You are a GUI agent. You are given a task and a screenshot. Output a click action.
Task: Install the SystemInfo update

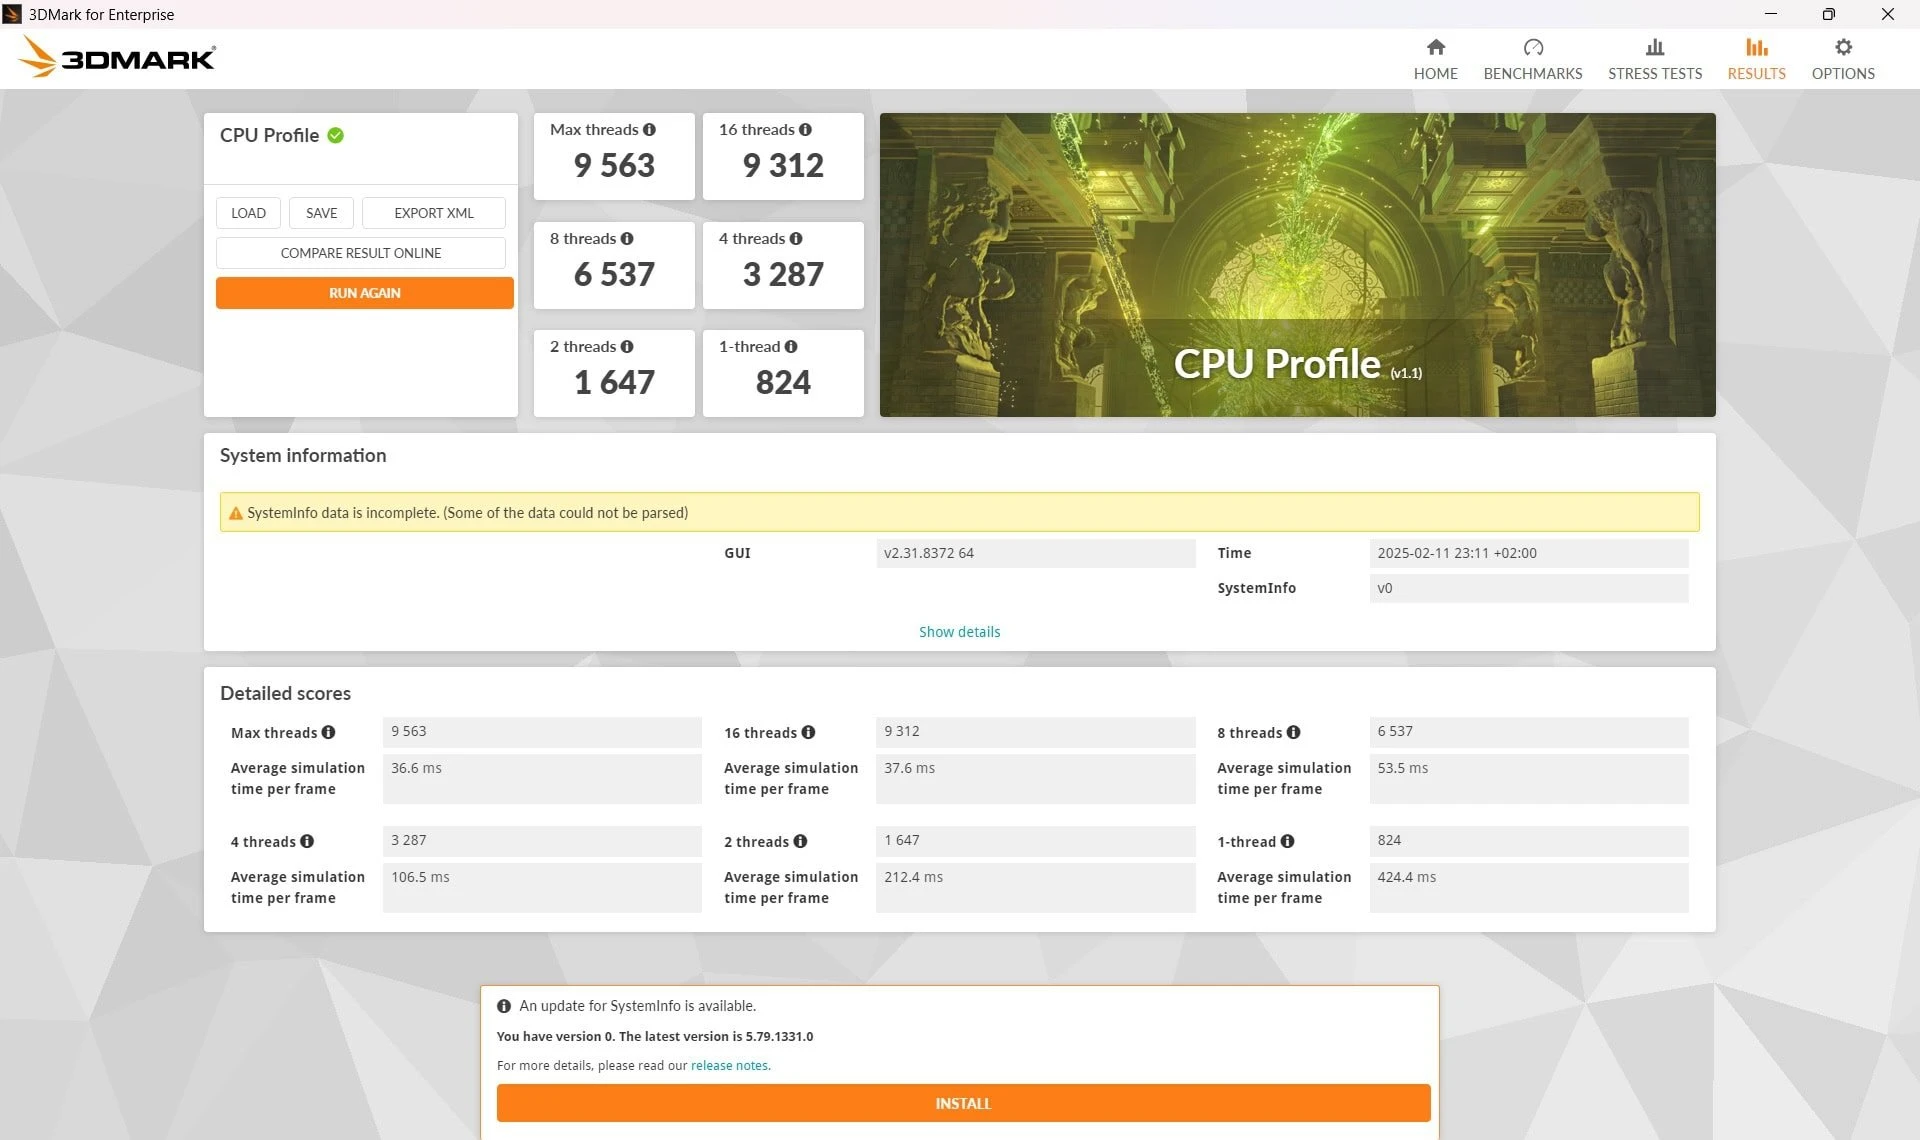click(x=963, y=1103)
